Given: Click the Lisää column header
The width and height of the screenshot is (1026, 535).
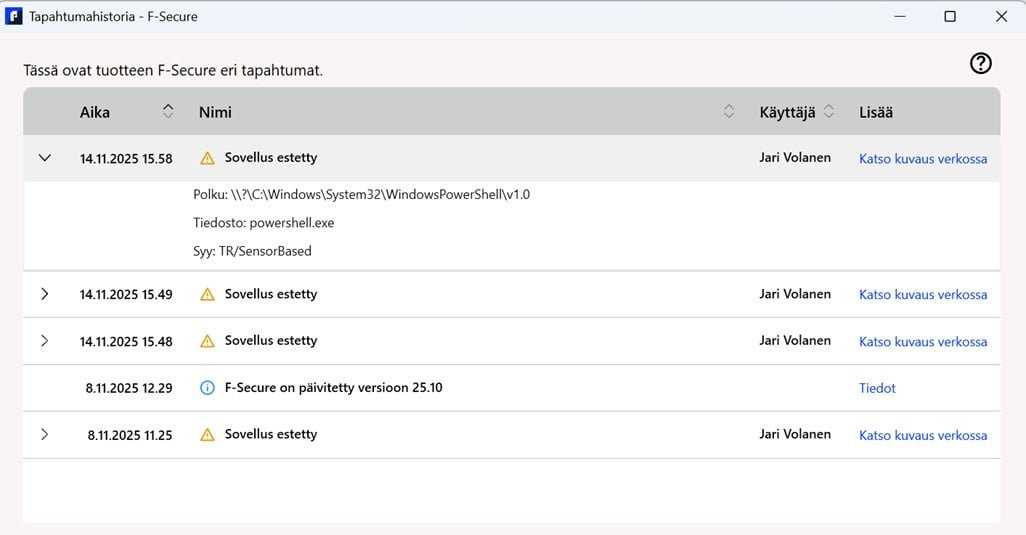Looking at the screenshot, I should 876,112.
